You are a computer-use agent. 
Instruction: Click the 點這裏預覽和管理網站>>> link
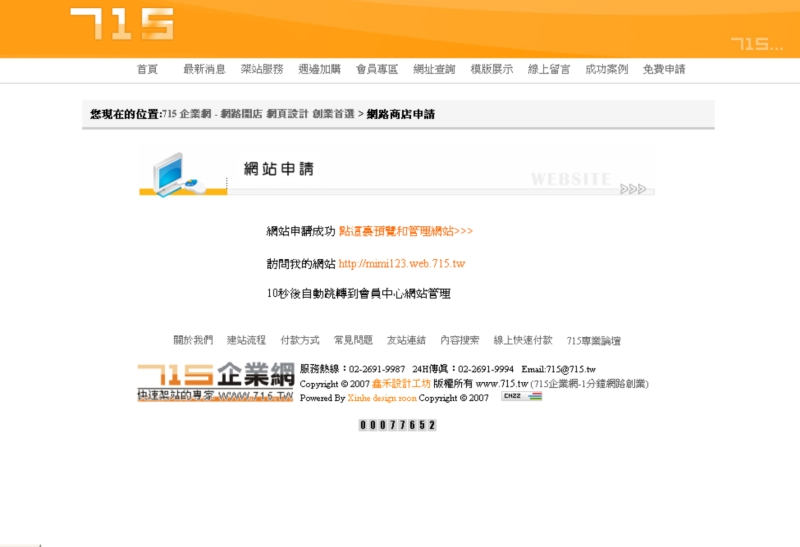(405, 231)
